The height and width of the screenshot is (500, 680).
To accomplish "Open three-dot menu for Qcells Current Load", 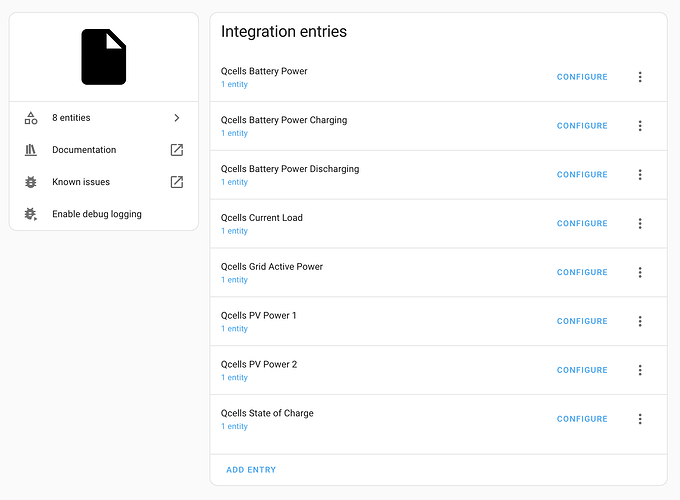I will tap(640, 224).
